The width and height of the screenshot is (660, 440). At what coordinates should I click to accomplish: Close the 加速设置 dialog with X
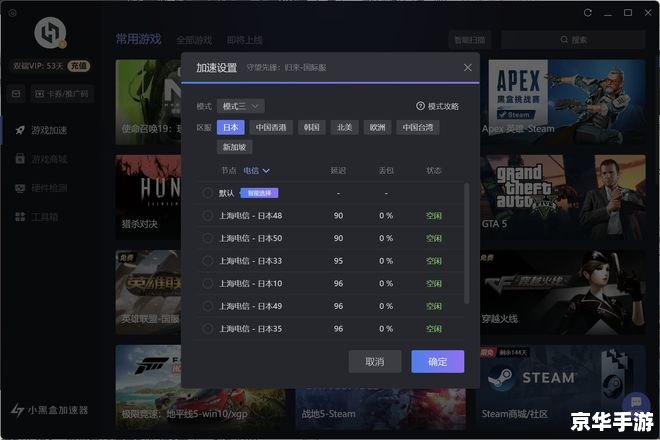(468, 67)
